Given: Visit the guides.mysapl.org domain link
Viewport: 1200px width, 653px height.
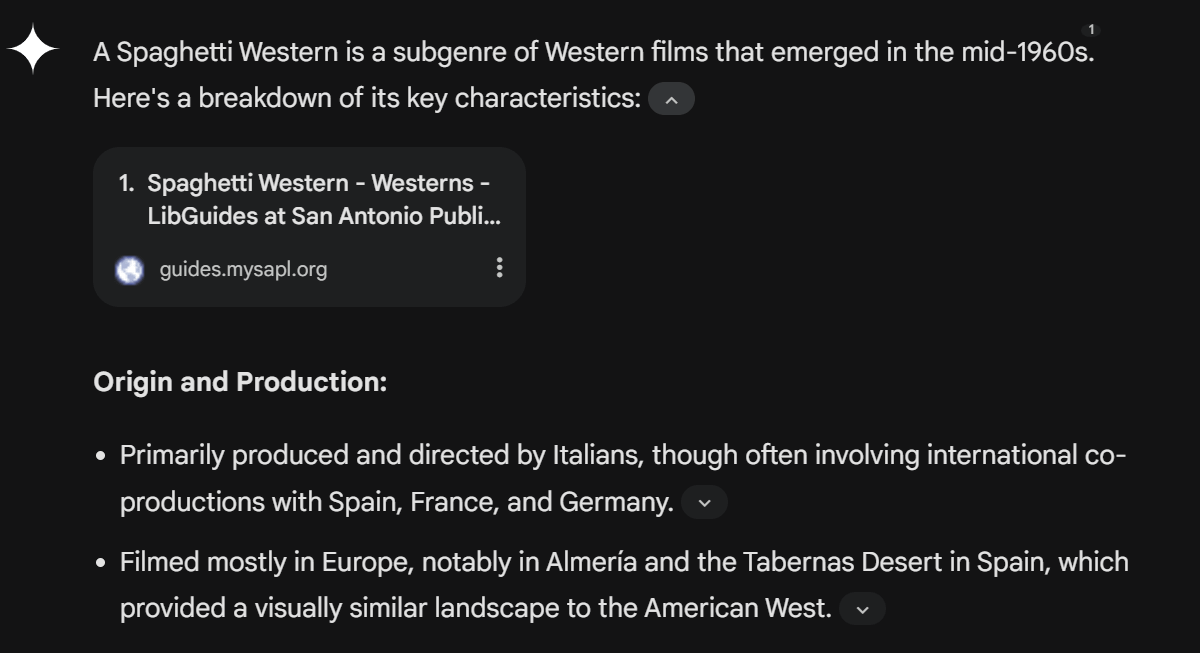Looking at the screenshot, I should [x=243, y=269].
